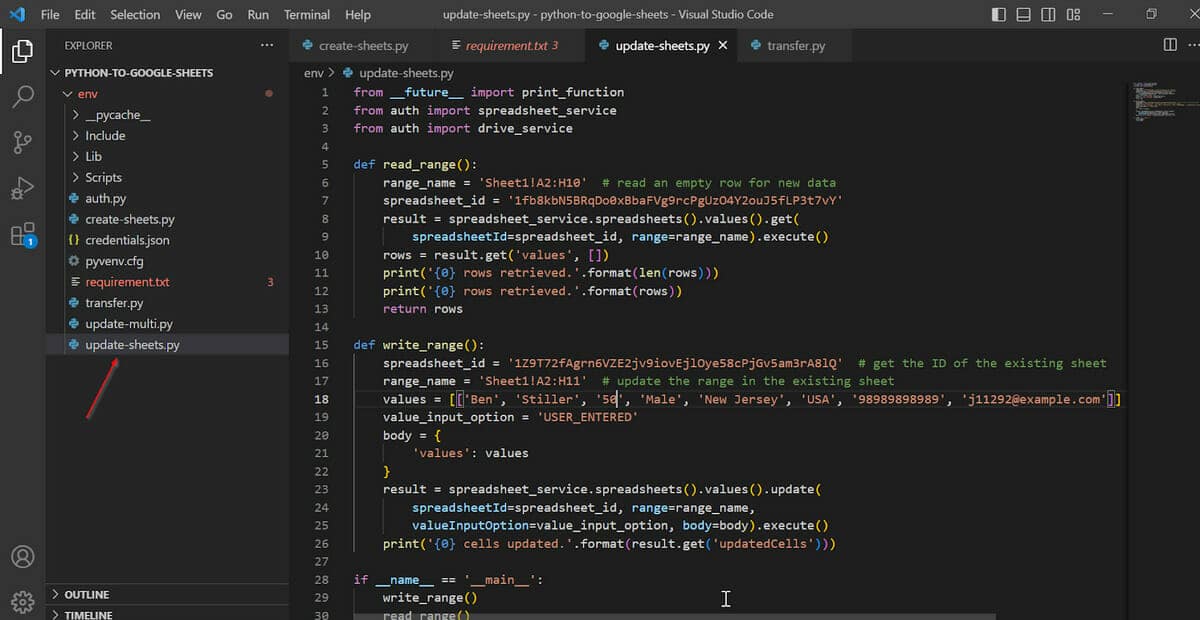1200x620 pixels.
Task: Open credentials.json in the explorer
Action: coord(127,240)
